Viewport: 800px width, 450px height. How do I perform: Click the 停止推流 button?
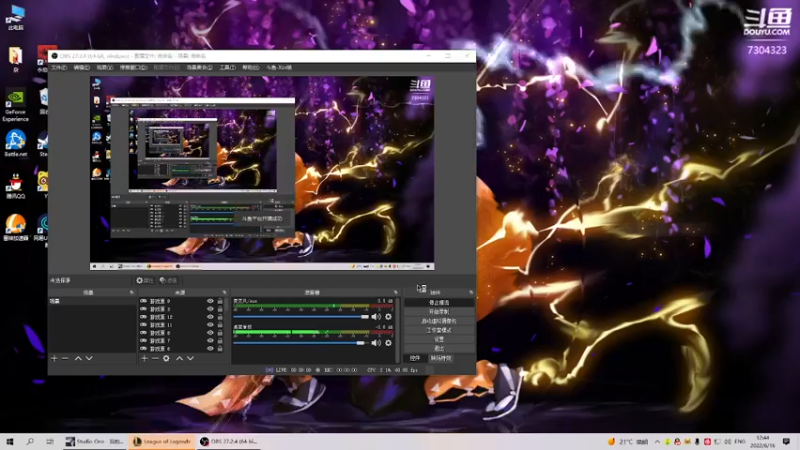pyautogui.click(x=439, y=303)
